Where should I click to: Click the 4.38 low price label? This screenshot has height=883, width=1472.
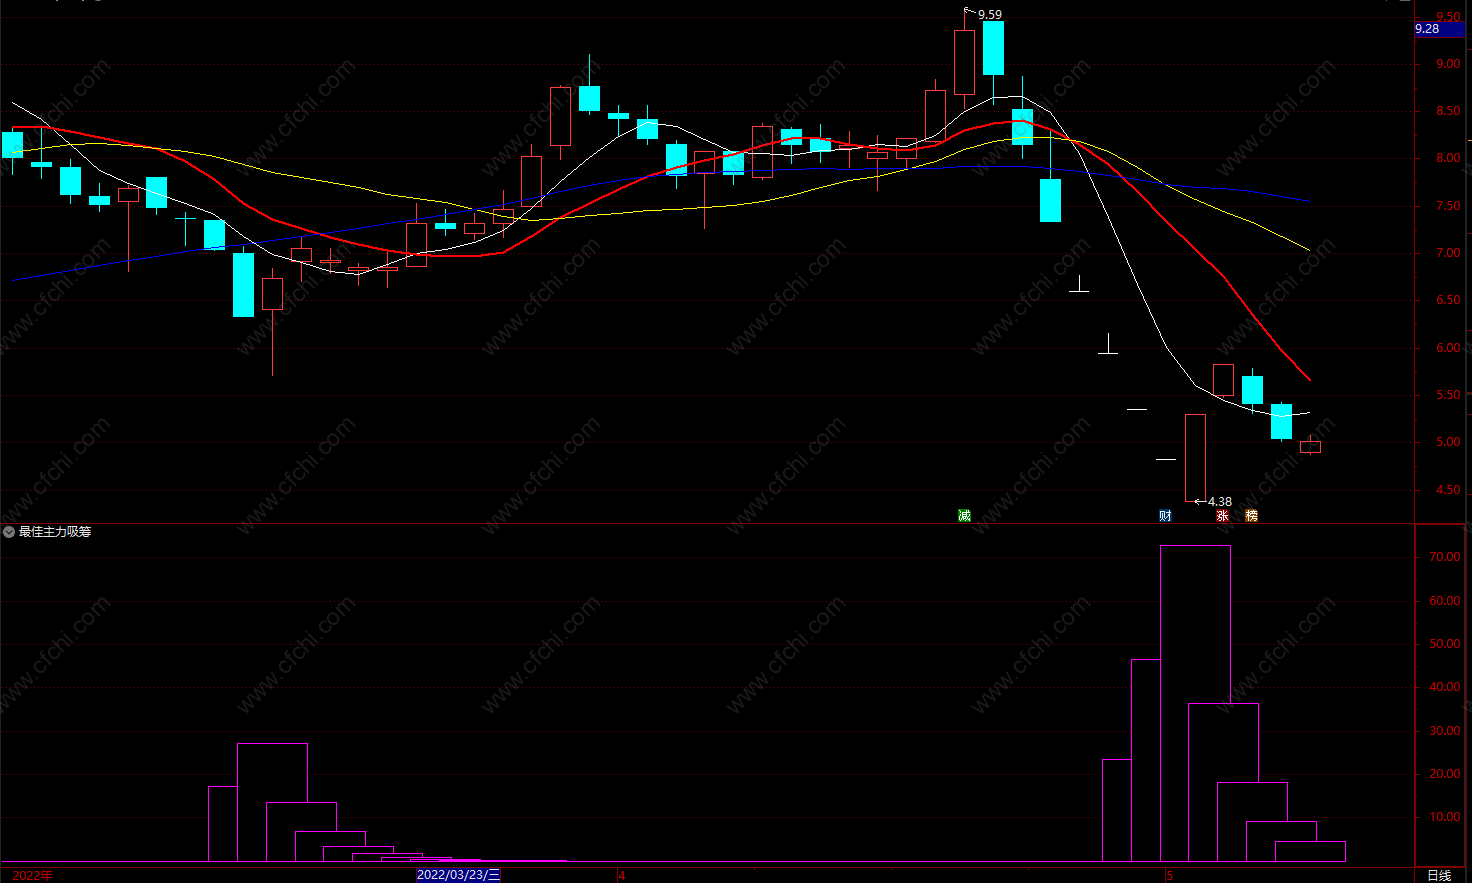pyautogui.click(x=1219, y=502)
